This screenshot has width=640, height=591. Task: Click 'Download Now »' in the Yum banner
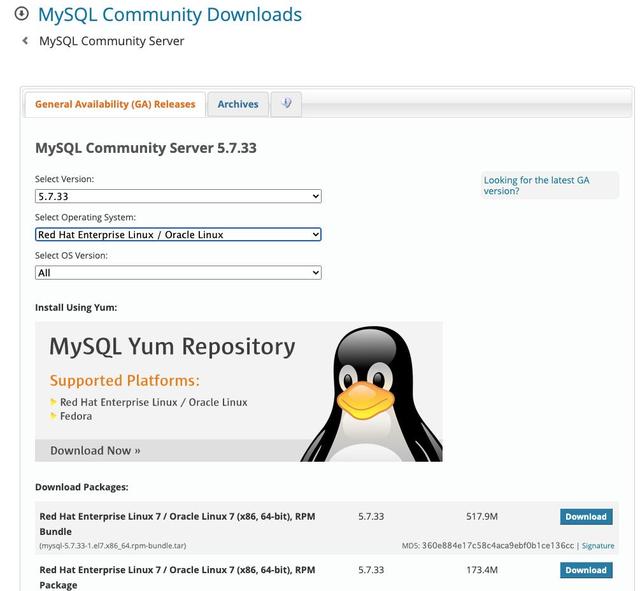tap(95, 451)
